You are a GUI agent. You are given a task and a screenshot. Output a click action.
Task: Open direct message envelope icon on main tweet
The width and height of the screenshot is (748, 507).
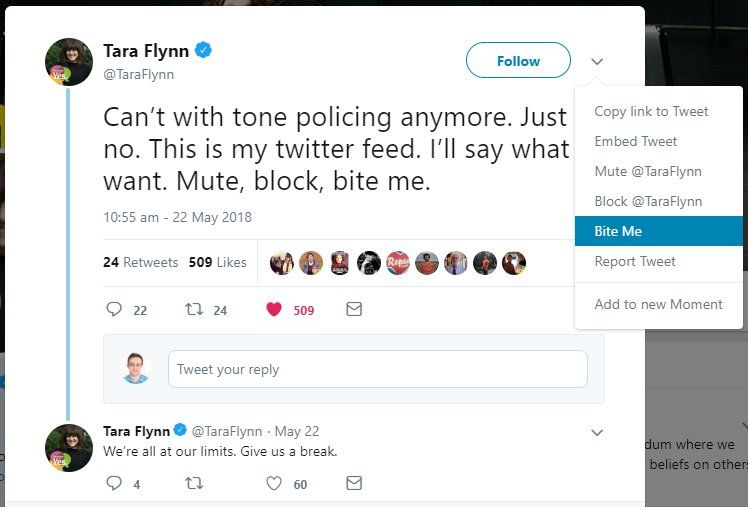(354, 309)
